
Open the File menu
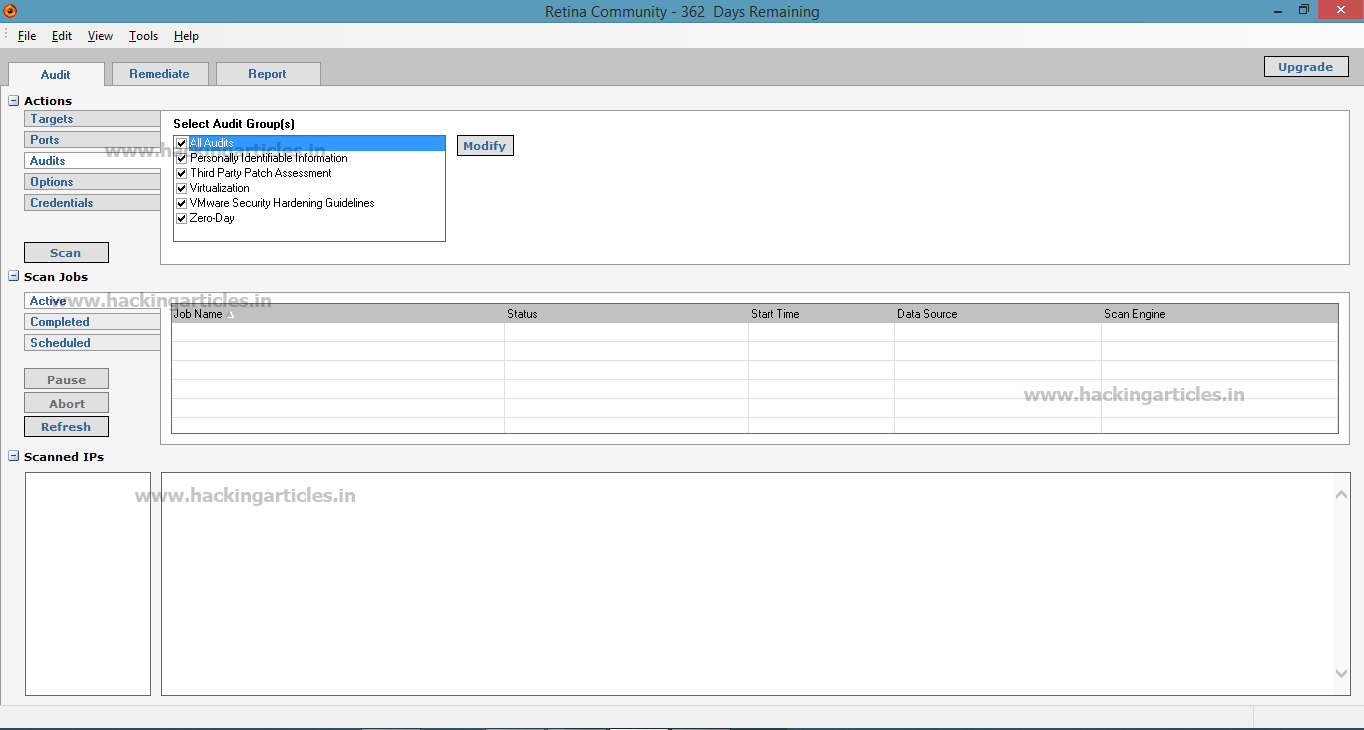pyautogui.click(x=27, y=36)
